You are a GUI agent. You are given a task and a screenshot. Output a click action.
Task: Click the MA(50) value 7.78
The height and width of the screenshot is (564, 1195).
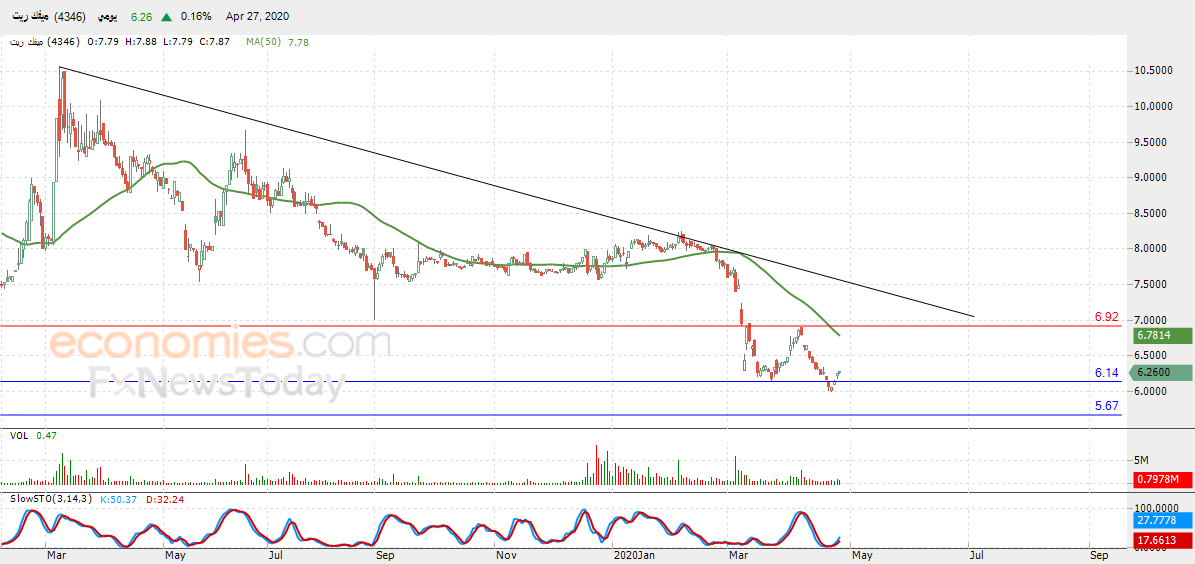point(299,43)
